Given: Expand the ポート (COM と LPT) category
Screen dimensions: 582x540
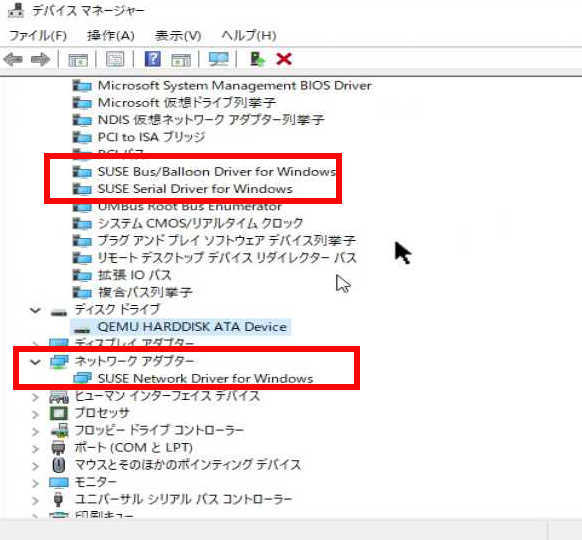Looking at the screenshot, I should pyautogui.click(x=35, y=448).
